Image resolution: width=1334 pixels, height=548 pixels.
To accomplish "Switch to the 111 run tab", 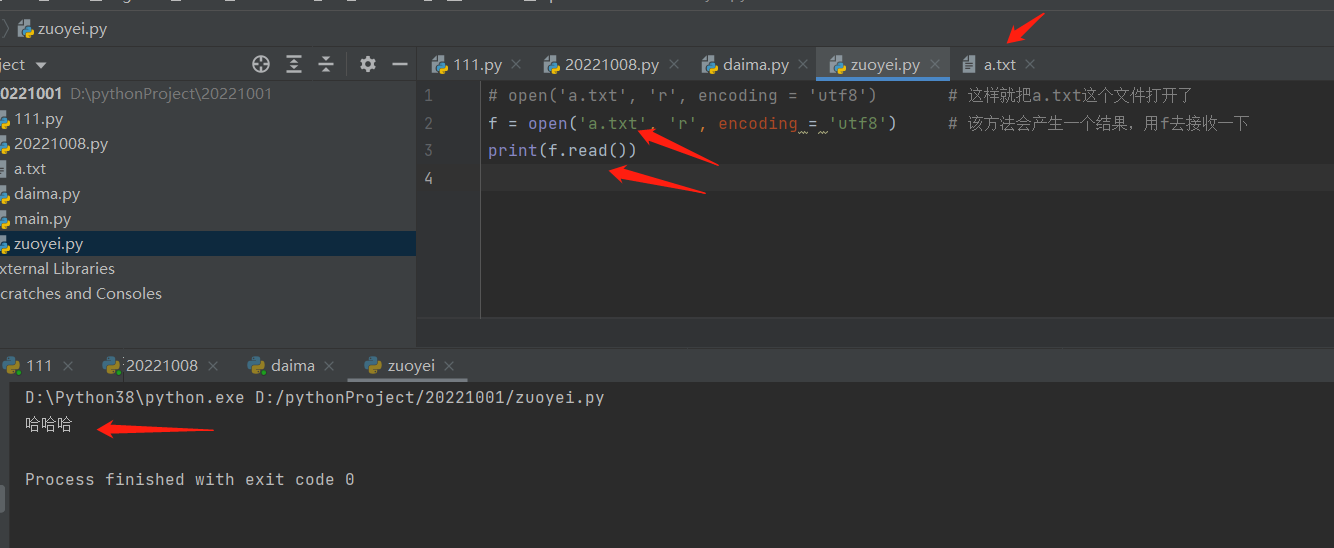I will click(39, 365).
